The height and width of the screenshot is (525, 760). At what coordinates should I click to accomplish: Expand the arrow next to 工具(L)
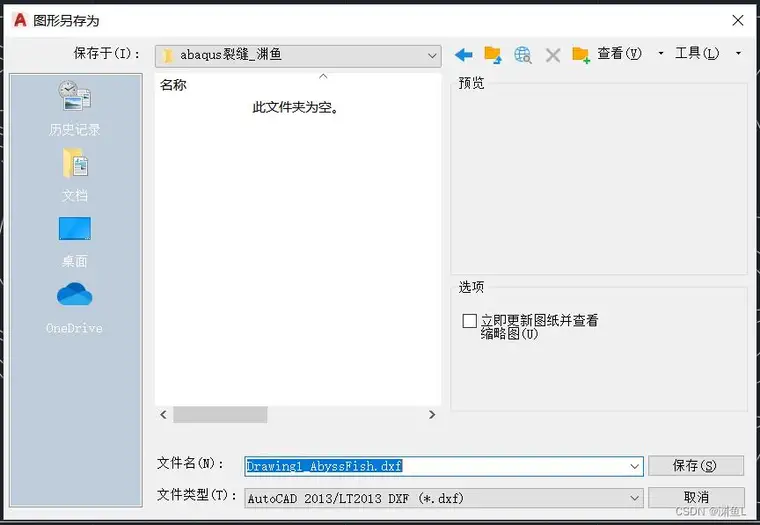[738, 53]
